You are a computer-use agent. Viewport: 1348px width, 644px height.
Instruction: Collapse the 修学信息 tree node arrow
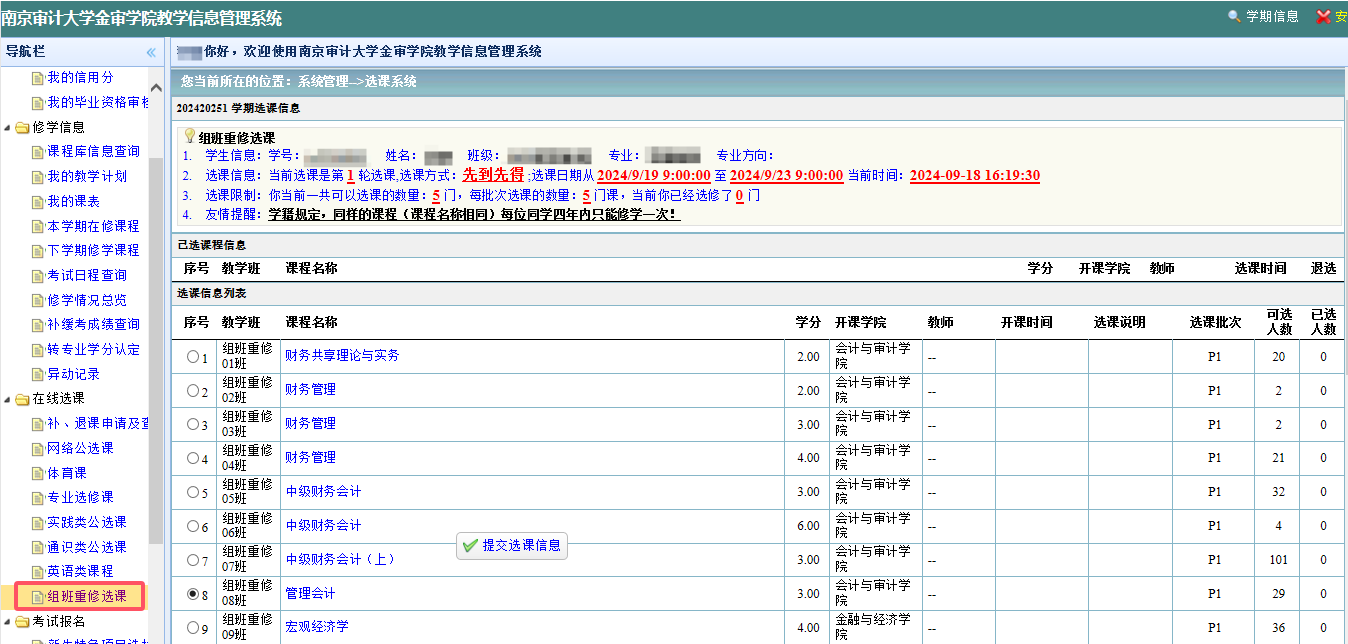tap(8, 128)
